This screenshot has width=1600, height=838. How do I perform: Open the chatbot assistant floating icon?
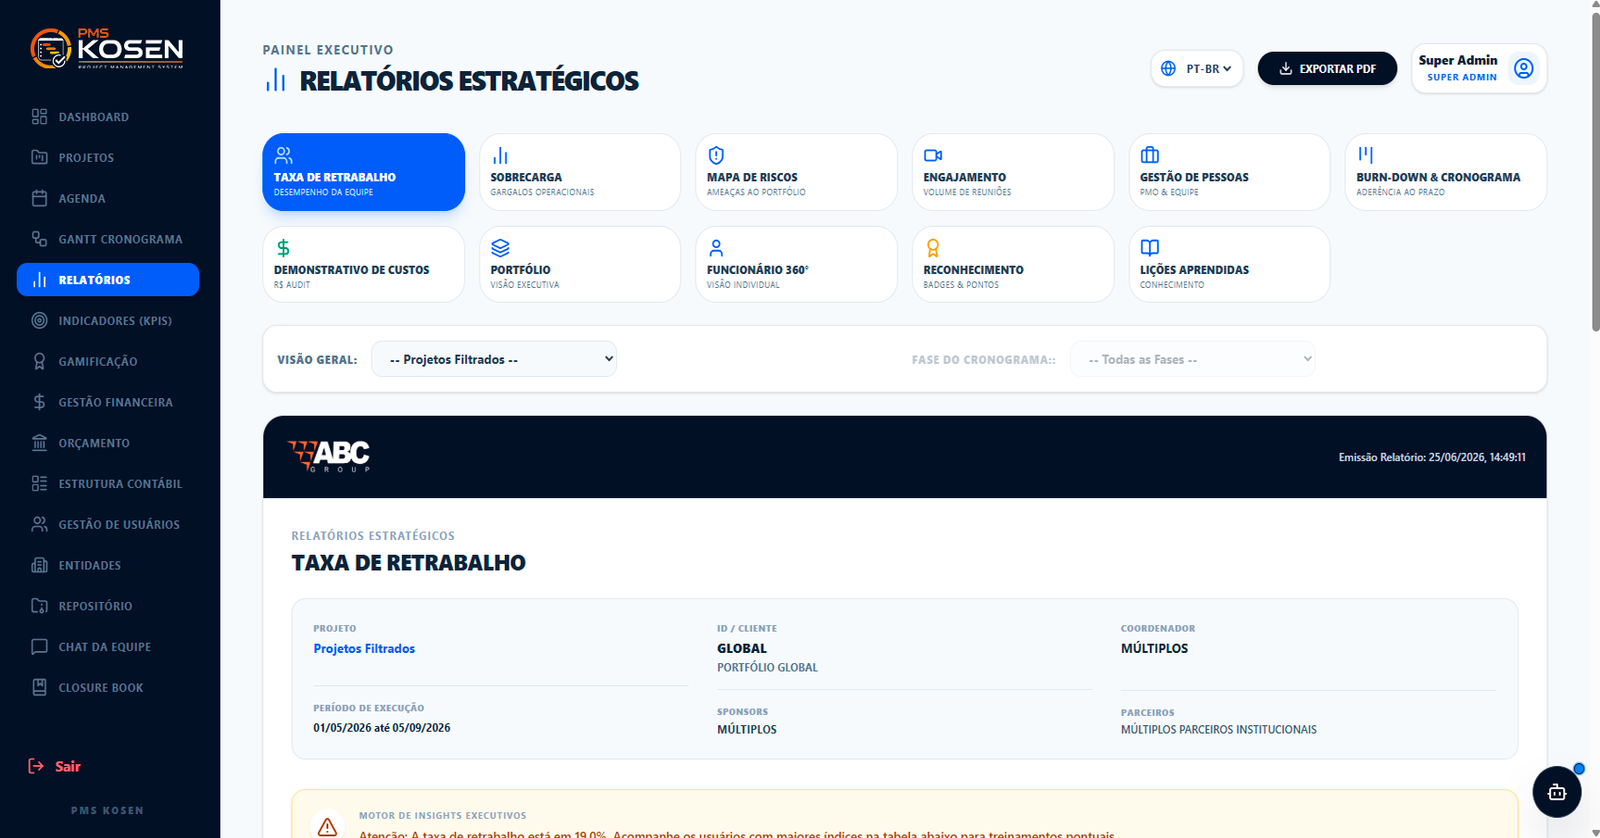tap(1557, 792)
